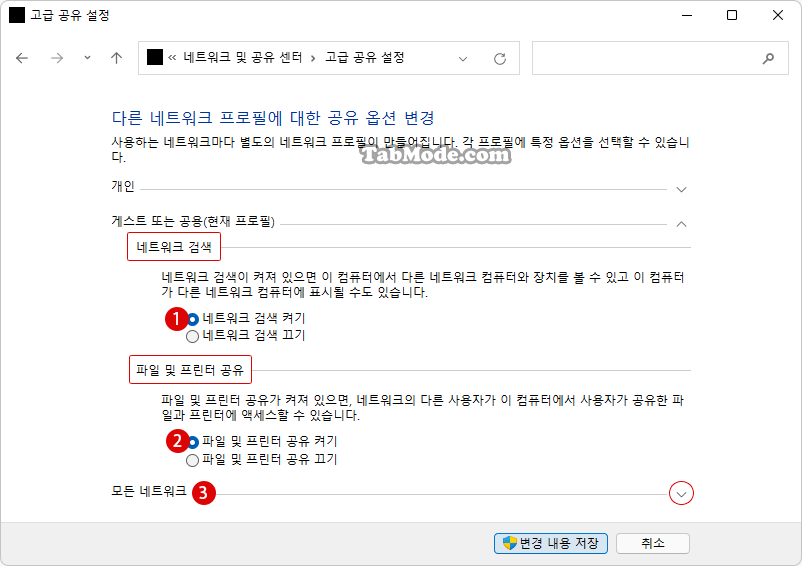Viewport: 802px width, 566px height.
Task: Focus the search input box
Action: (x=660, y=58)
